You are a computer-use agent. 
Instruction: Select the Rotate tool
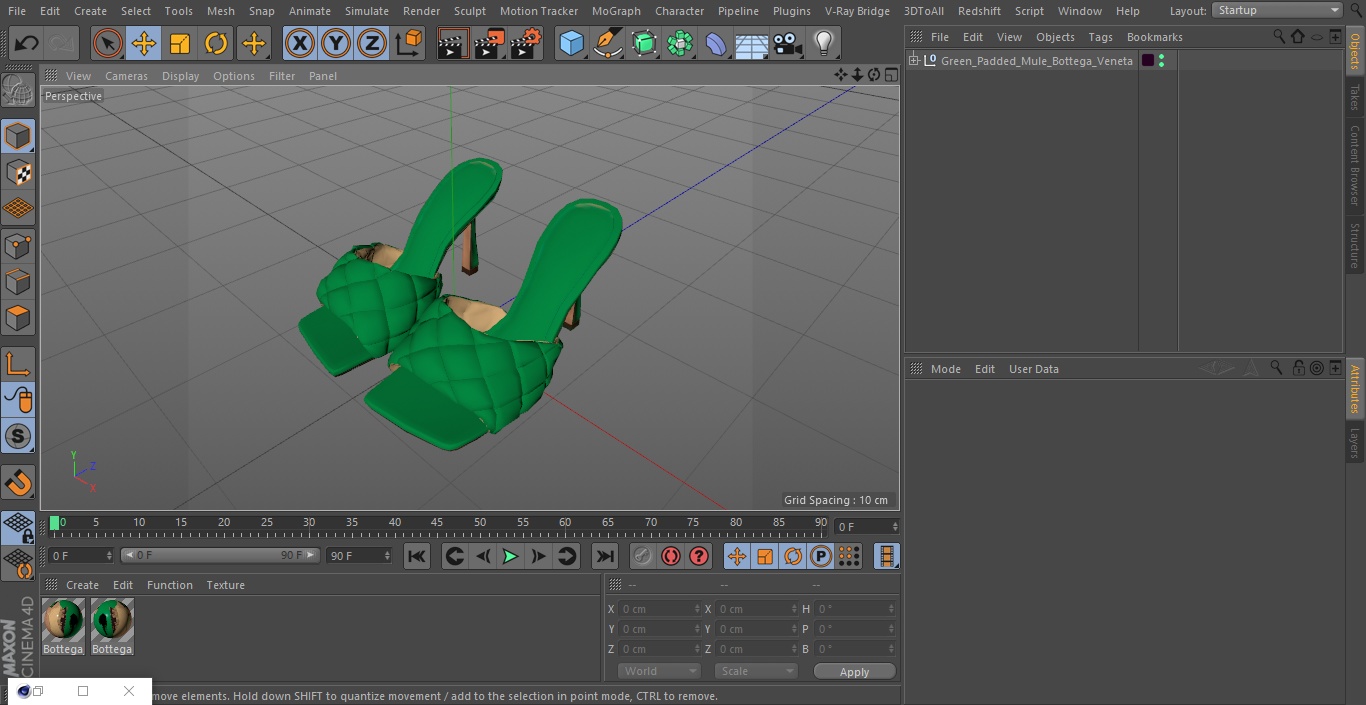tap(216, 43)
